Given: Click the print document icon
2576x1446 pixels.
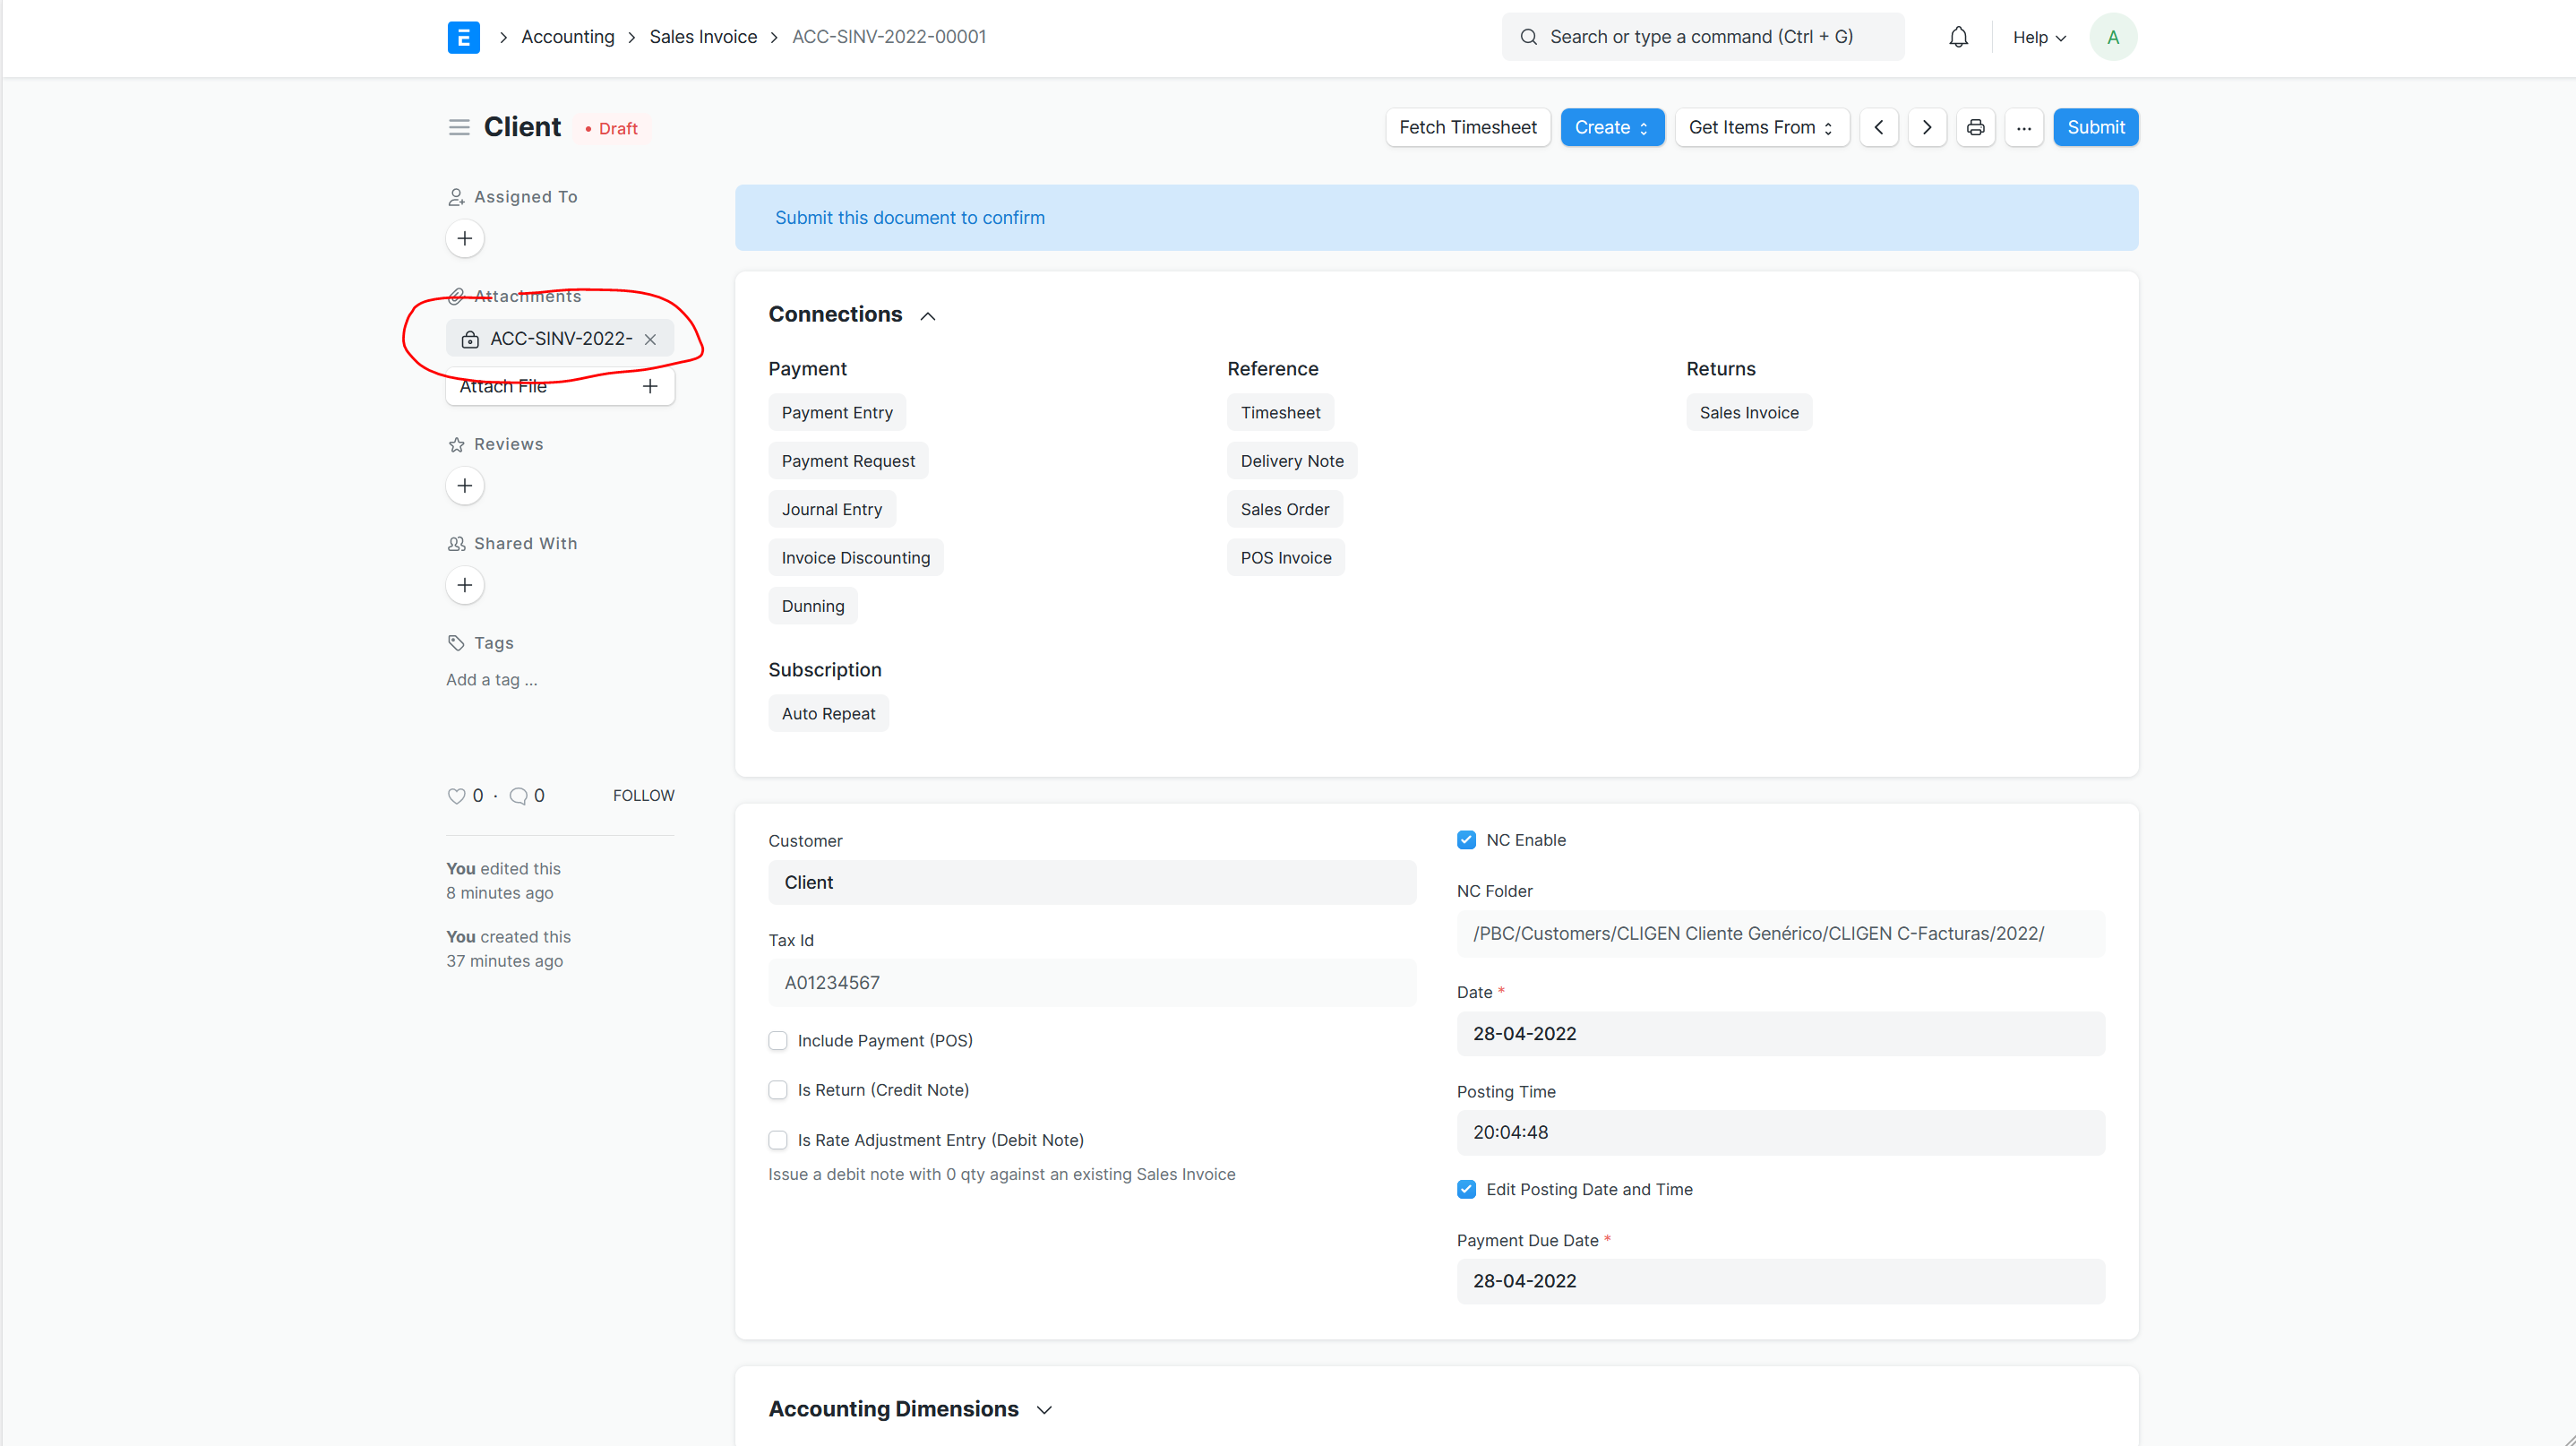Looking at the screenshot, I should click(1976, 125).
